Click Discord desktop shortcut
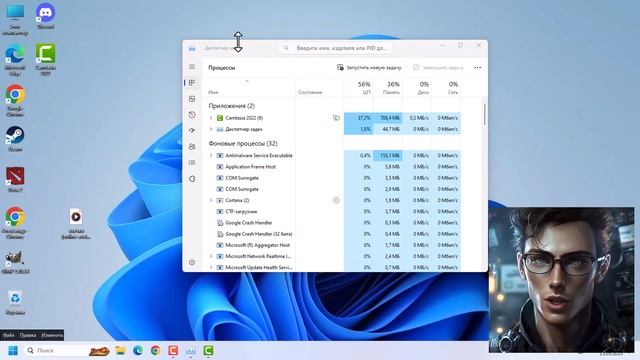 point(45,16)
